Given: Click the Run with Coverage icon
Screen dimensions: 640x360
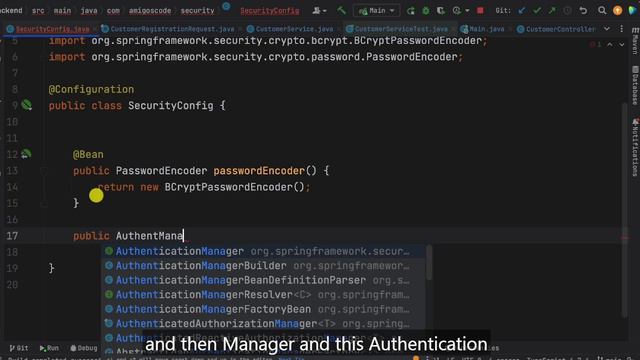Looking at the screenshot, I should pyautogui.click(x=441, y=11).
